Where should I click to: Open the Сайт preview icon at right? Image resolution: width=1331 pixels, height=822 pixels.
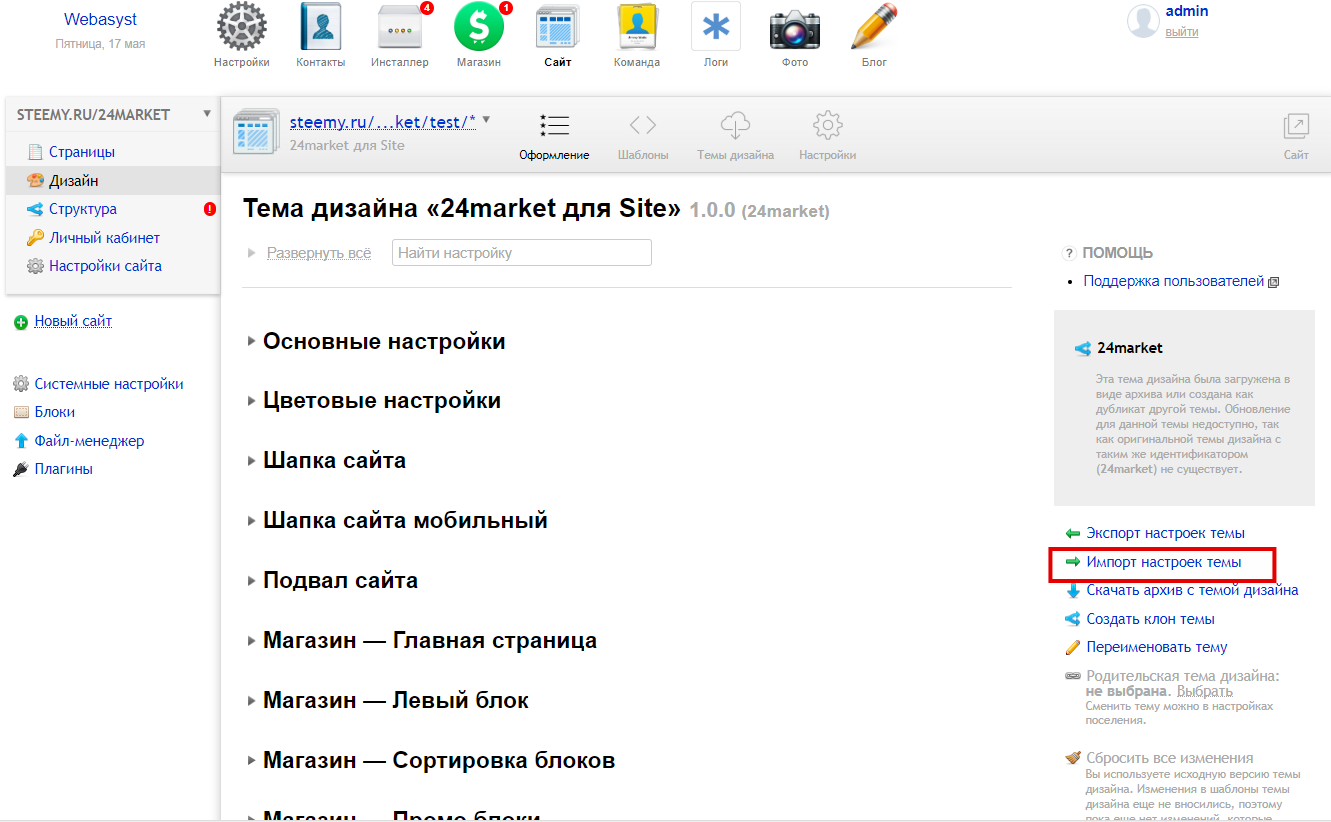click(x=1296, y=126)
